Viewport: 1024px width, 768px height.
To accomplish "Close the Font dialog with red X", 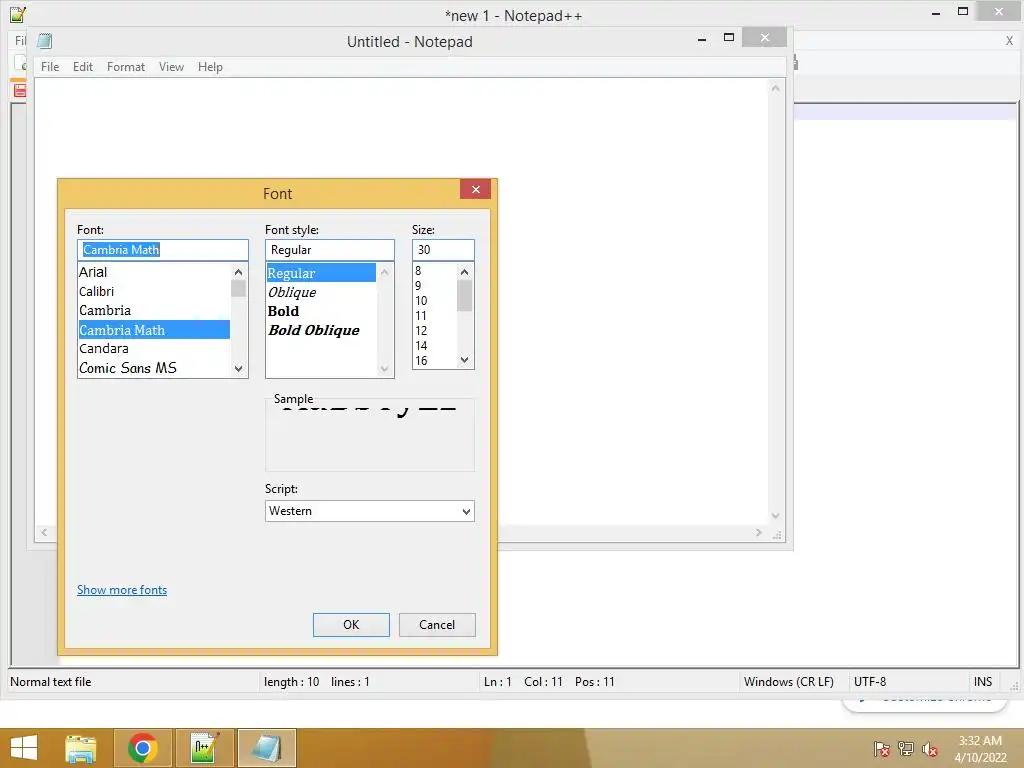I will pos(475,189).
